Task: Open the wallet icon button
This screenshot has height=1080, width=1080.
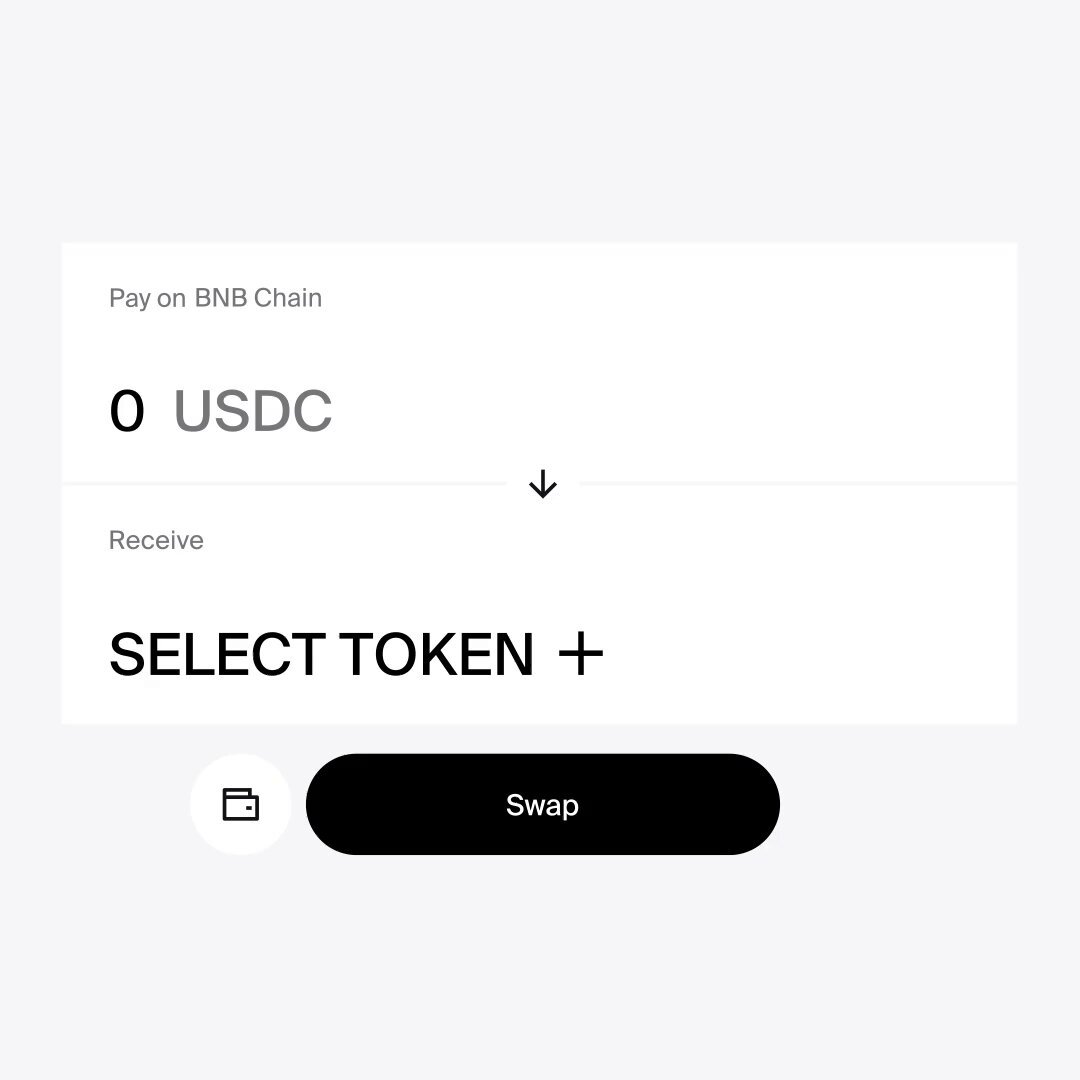Action: [240, 804]
